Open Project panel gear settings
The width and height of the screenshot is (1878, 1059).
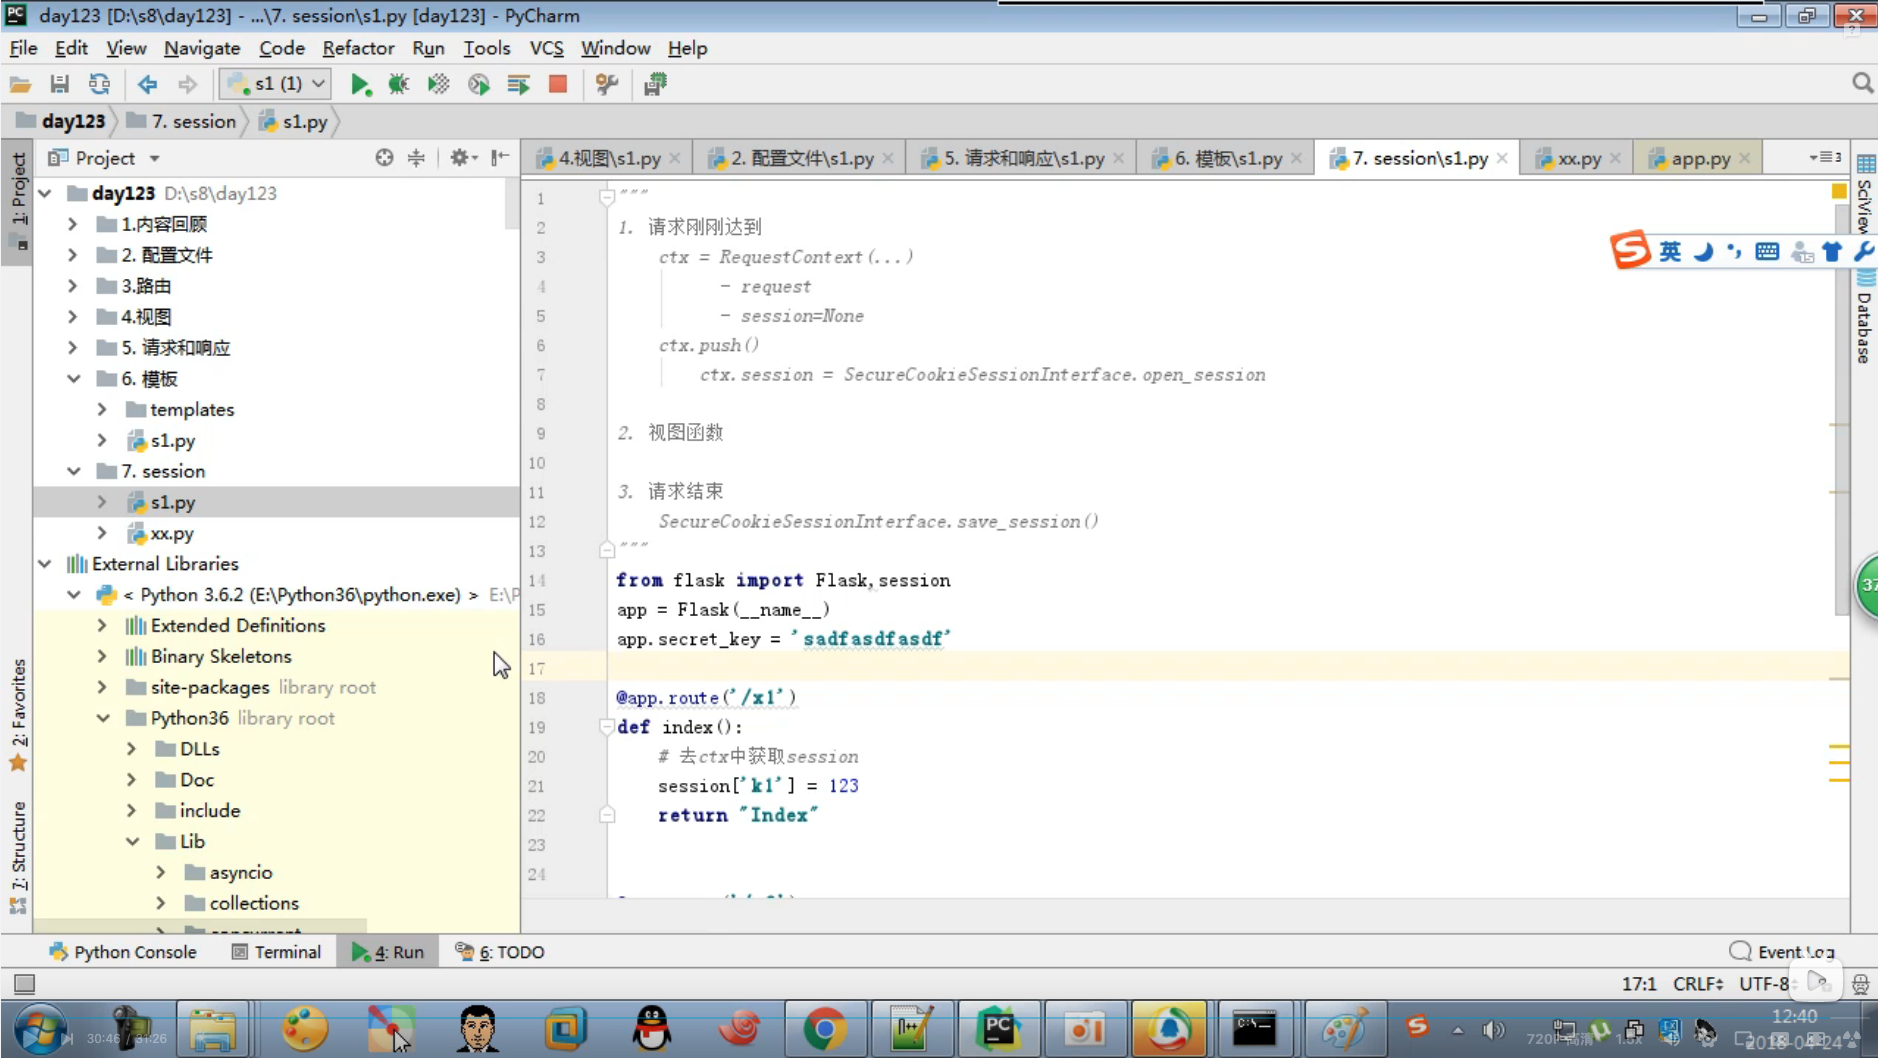pyautogui.click(x=462, y=158)
